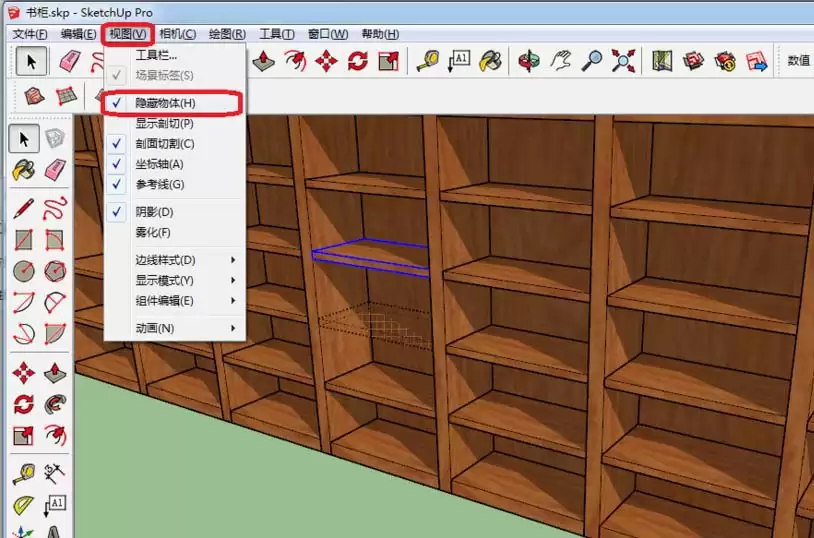
Task: Select the A1 Text tool in the horizontal toolbar
Action: click(459, 61)
